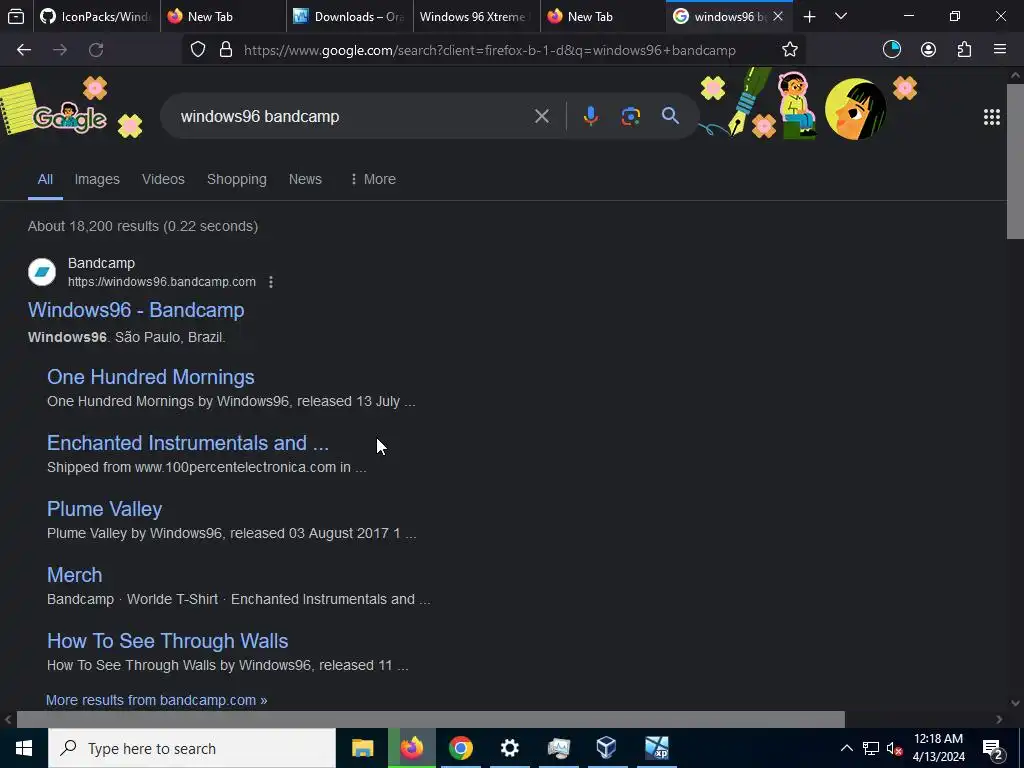Open network icon in system tray
The image size is (1024, 768).
[871, 748]
